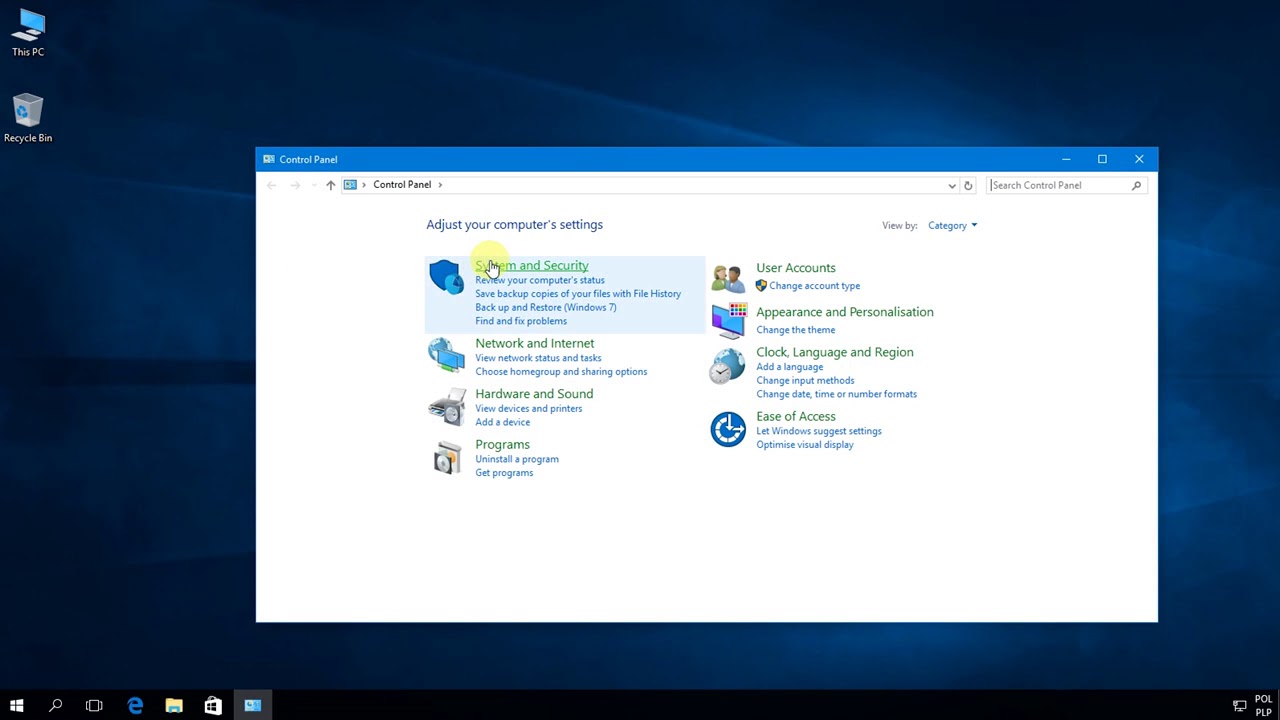This screenshot has height=720, width=1280.
Task: Select the Recycle Bin desktop icon
Action: pyautogui.click(x=28, y=119)
